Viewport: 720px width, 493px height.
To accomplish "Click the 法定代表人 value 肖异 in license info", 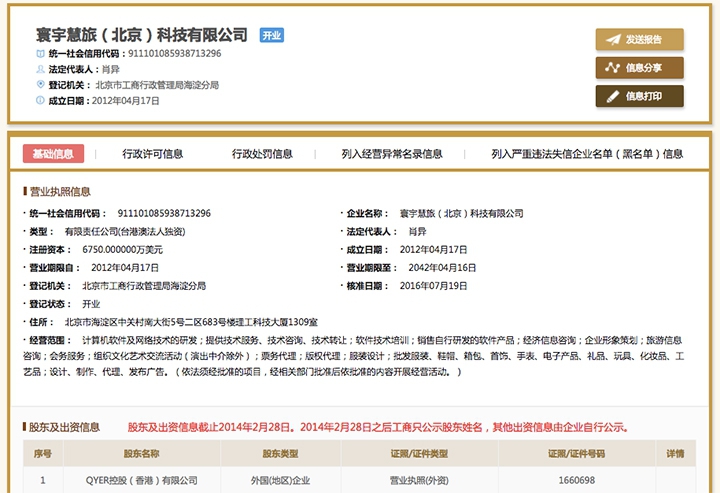I will 417,231.
